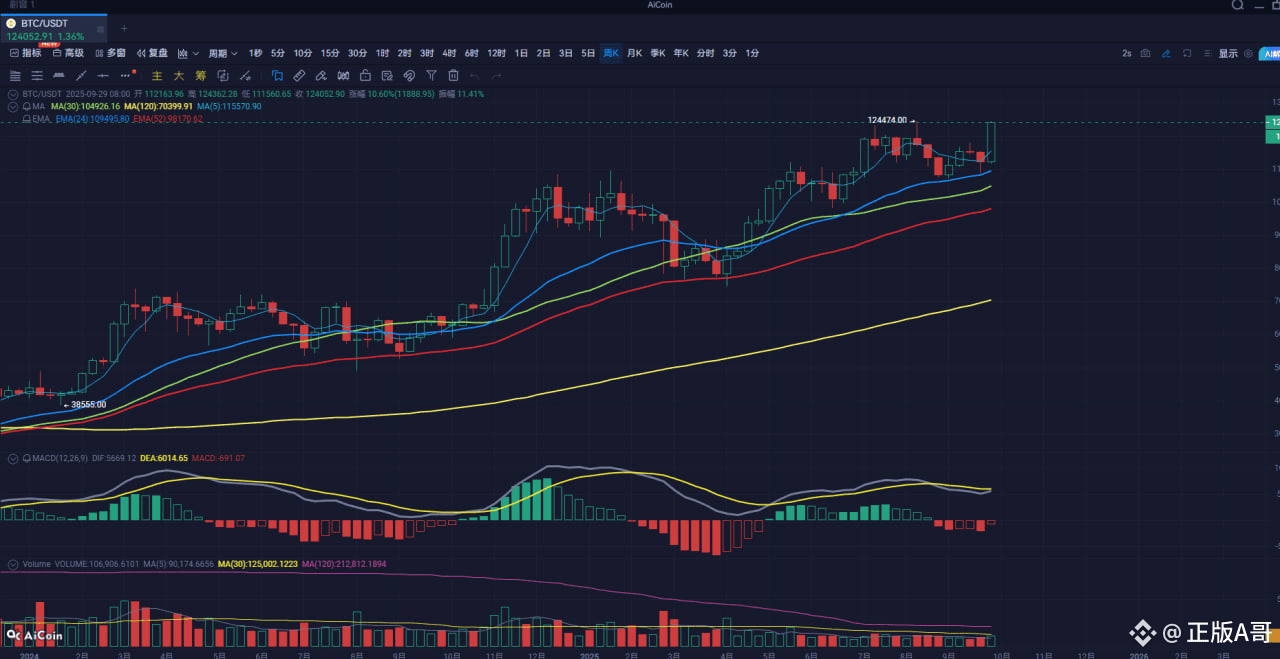Click the blue pencil drawing icon
1280x659 pixels.
point(1166,53)
